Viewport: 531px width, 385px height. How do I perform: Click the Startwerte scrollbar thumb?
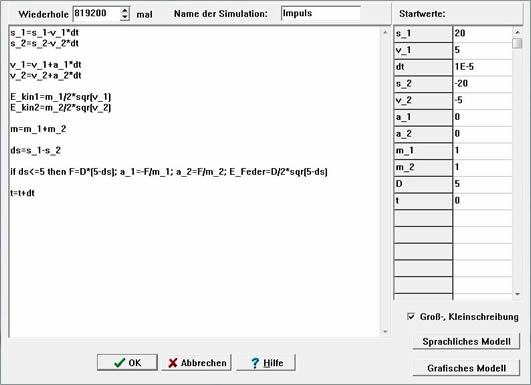point(517,43)
